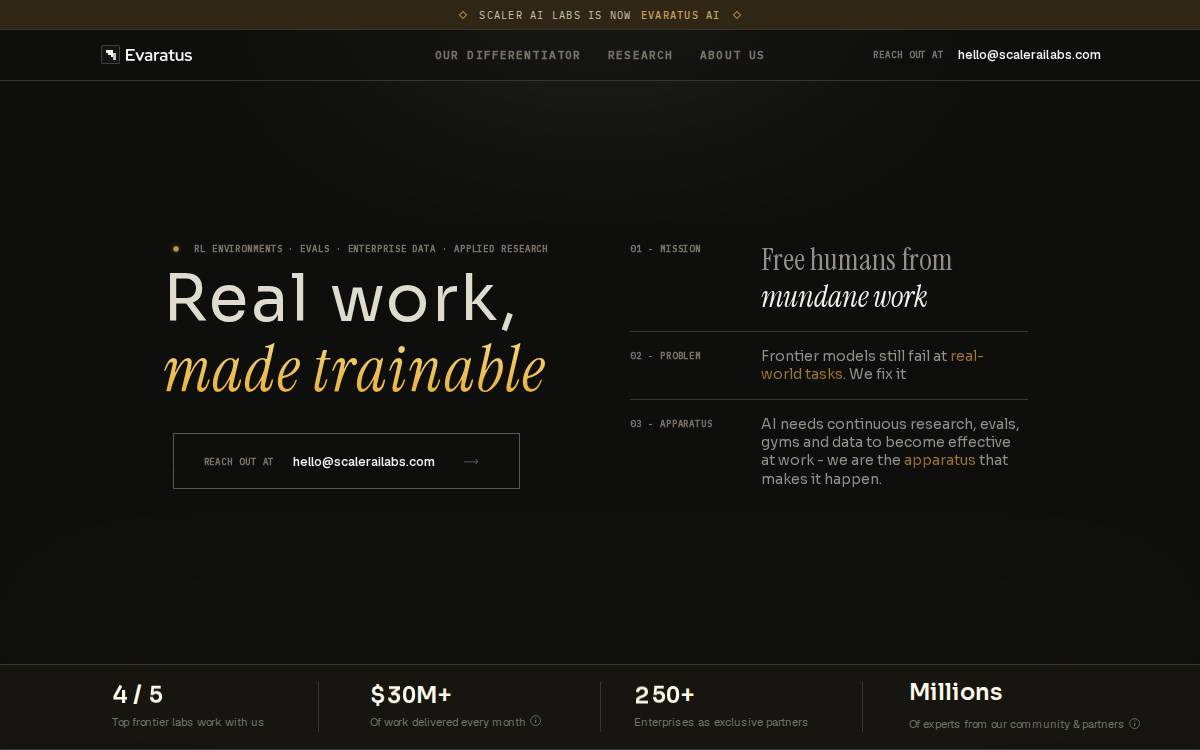This screenshot has height=750, width=1200.
Task: Open the info icon beside work delivered every month
Action: pyautogui.click(x=536, y=721)
